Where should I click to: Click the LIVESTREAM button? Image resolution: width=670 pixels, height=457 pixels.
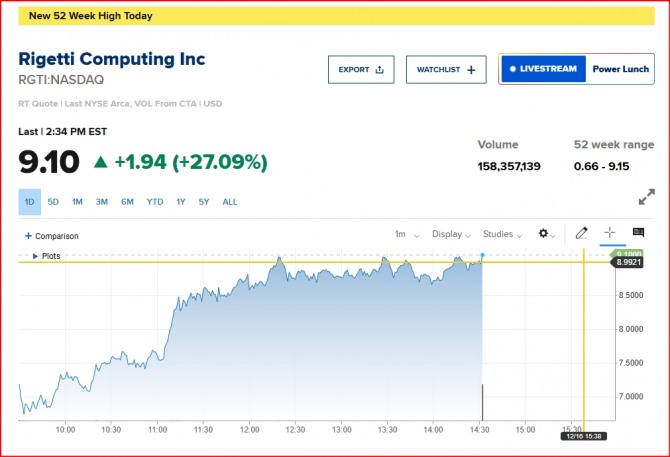[543, 69]
